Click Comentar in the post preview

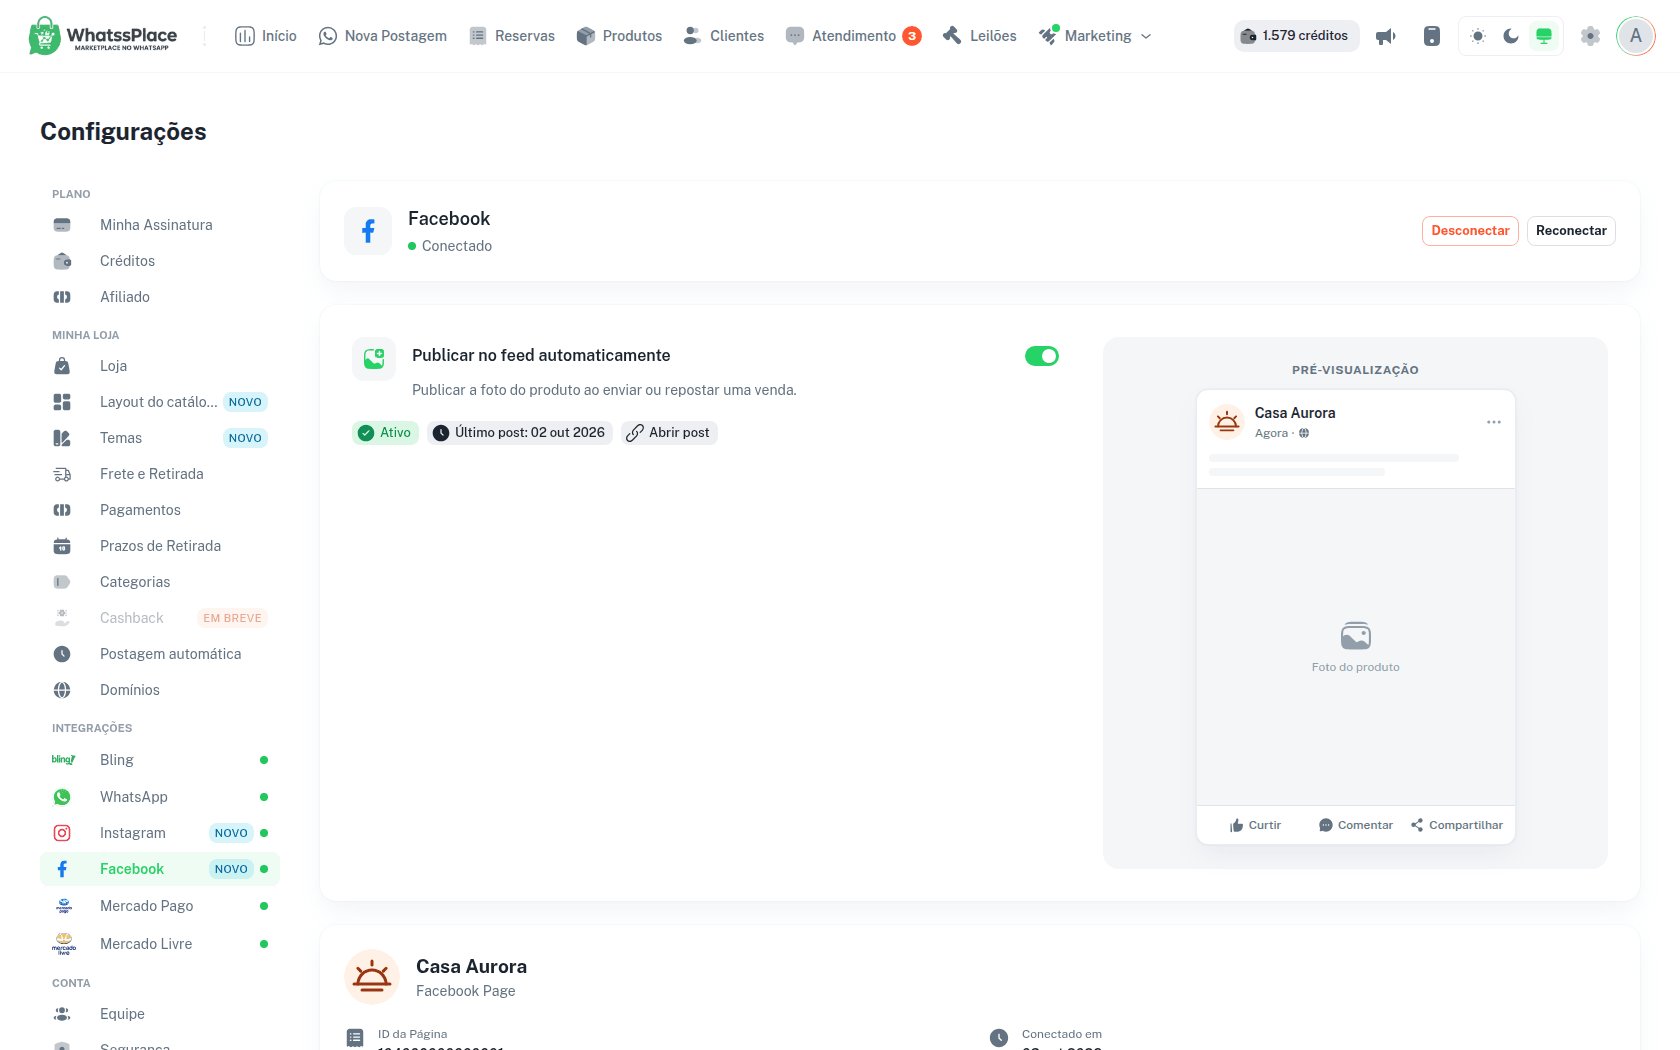(x=1356, y=825)
